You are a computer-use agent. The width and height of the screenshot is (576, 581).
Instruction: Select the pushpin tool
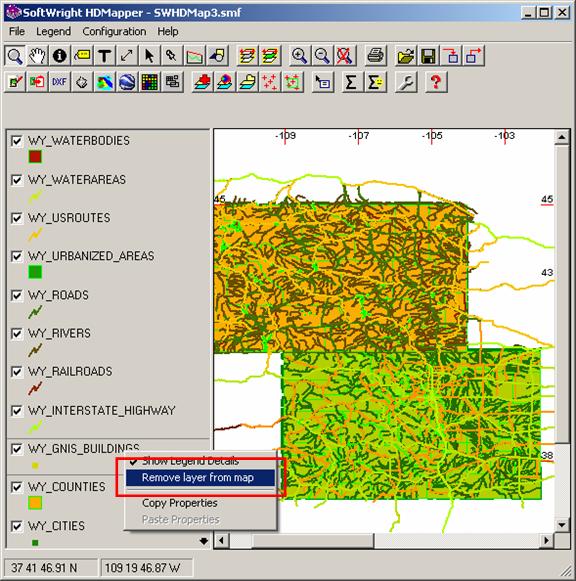coord(172,56)
